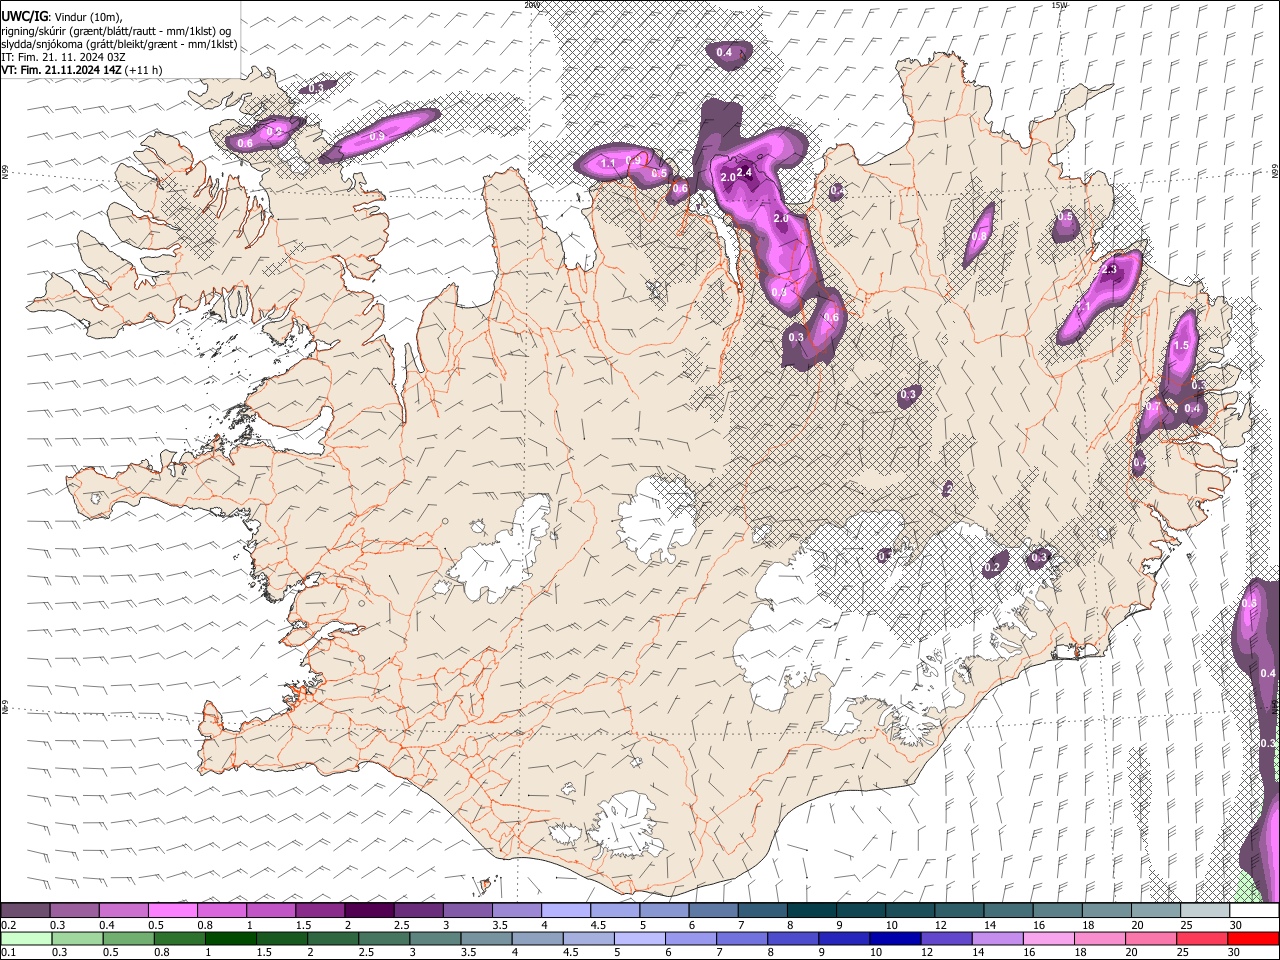1280x960 pixels.
Task: Click the '2.4' snowfall value on the map
Action: pyautogui.click(x=744, y=173)
